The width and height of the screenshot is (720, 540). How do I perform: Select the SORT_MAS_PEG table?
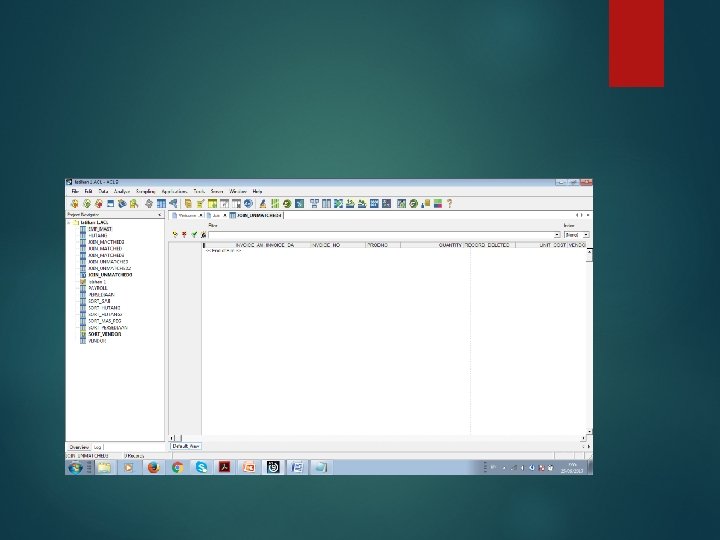pyautogui.click(x=105, y=321)
